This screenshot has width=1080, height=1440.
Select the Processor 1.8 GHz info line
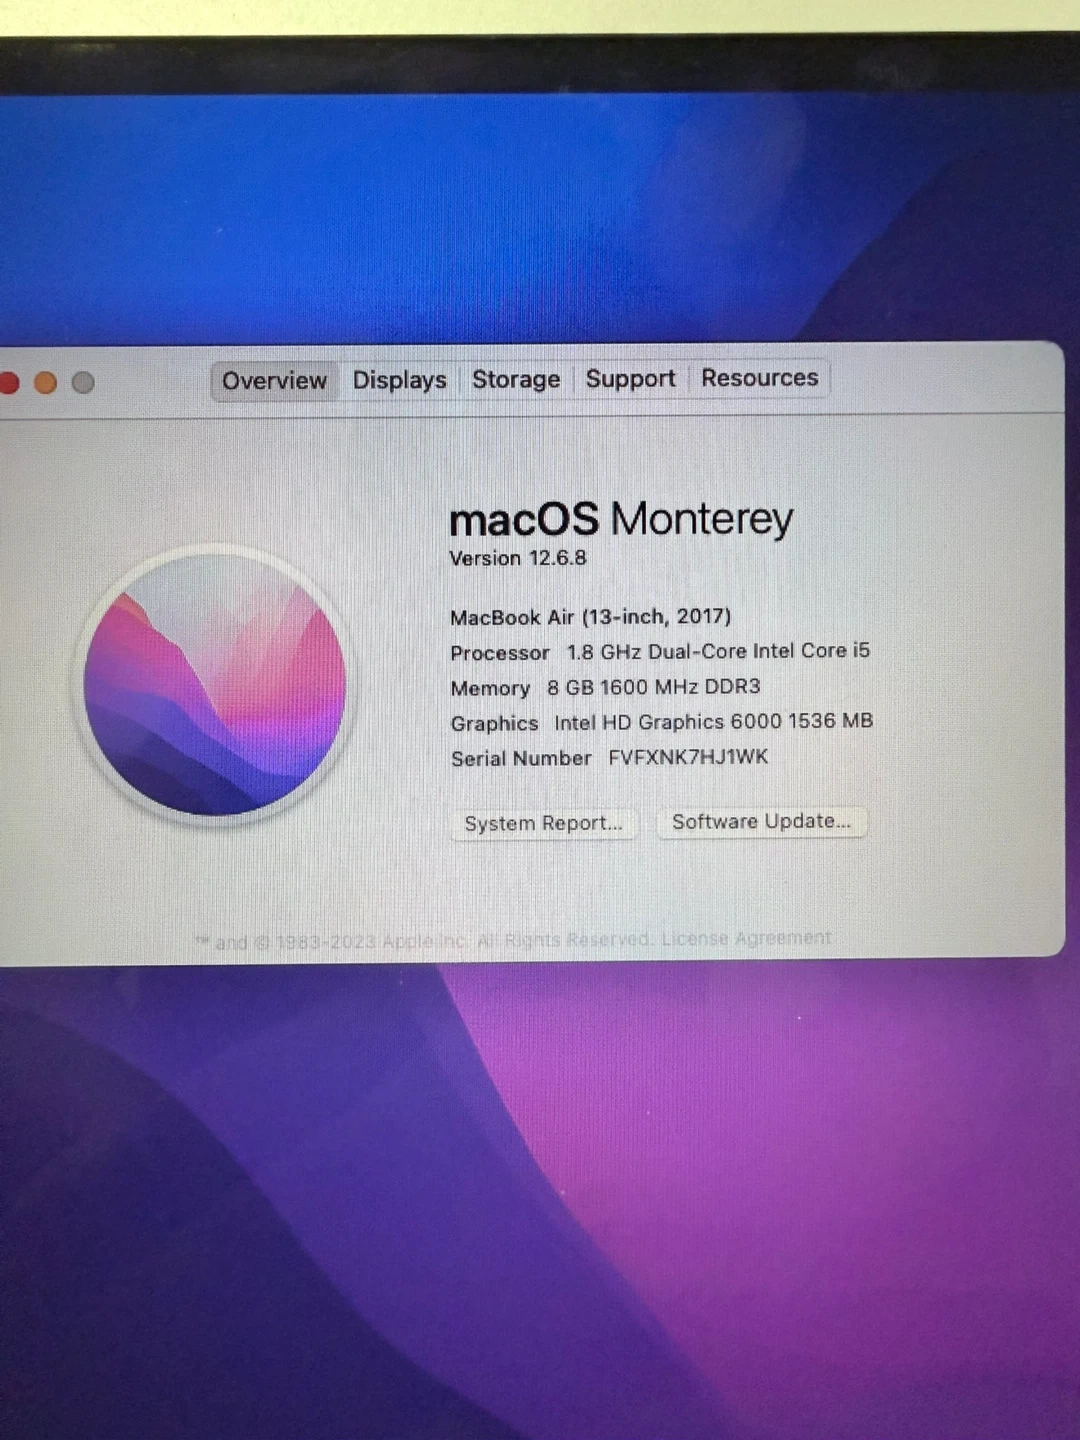[660, 652]
